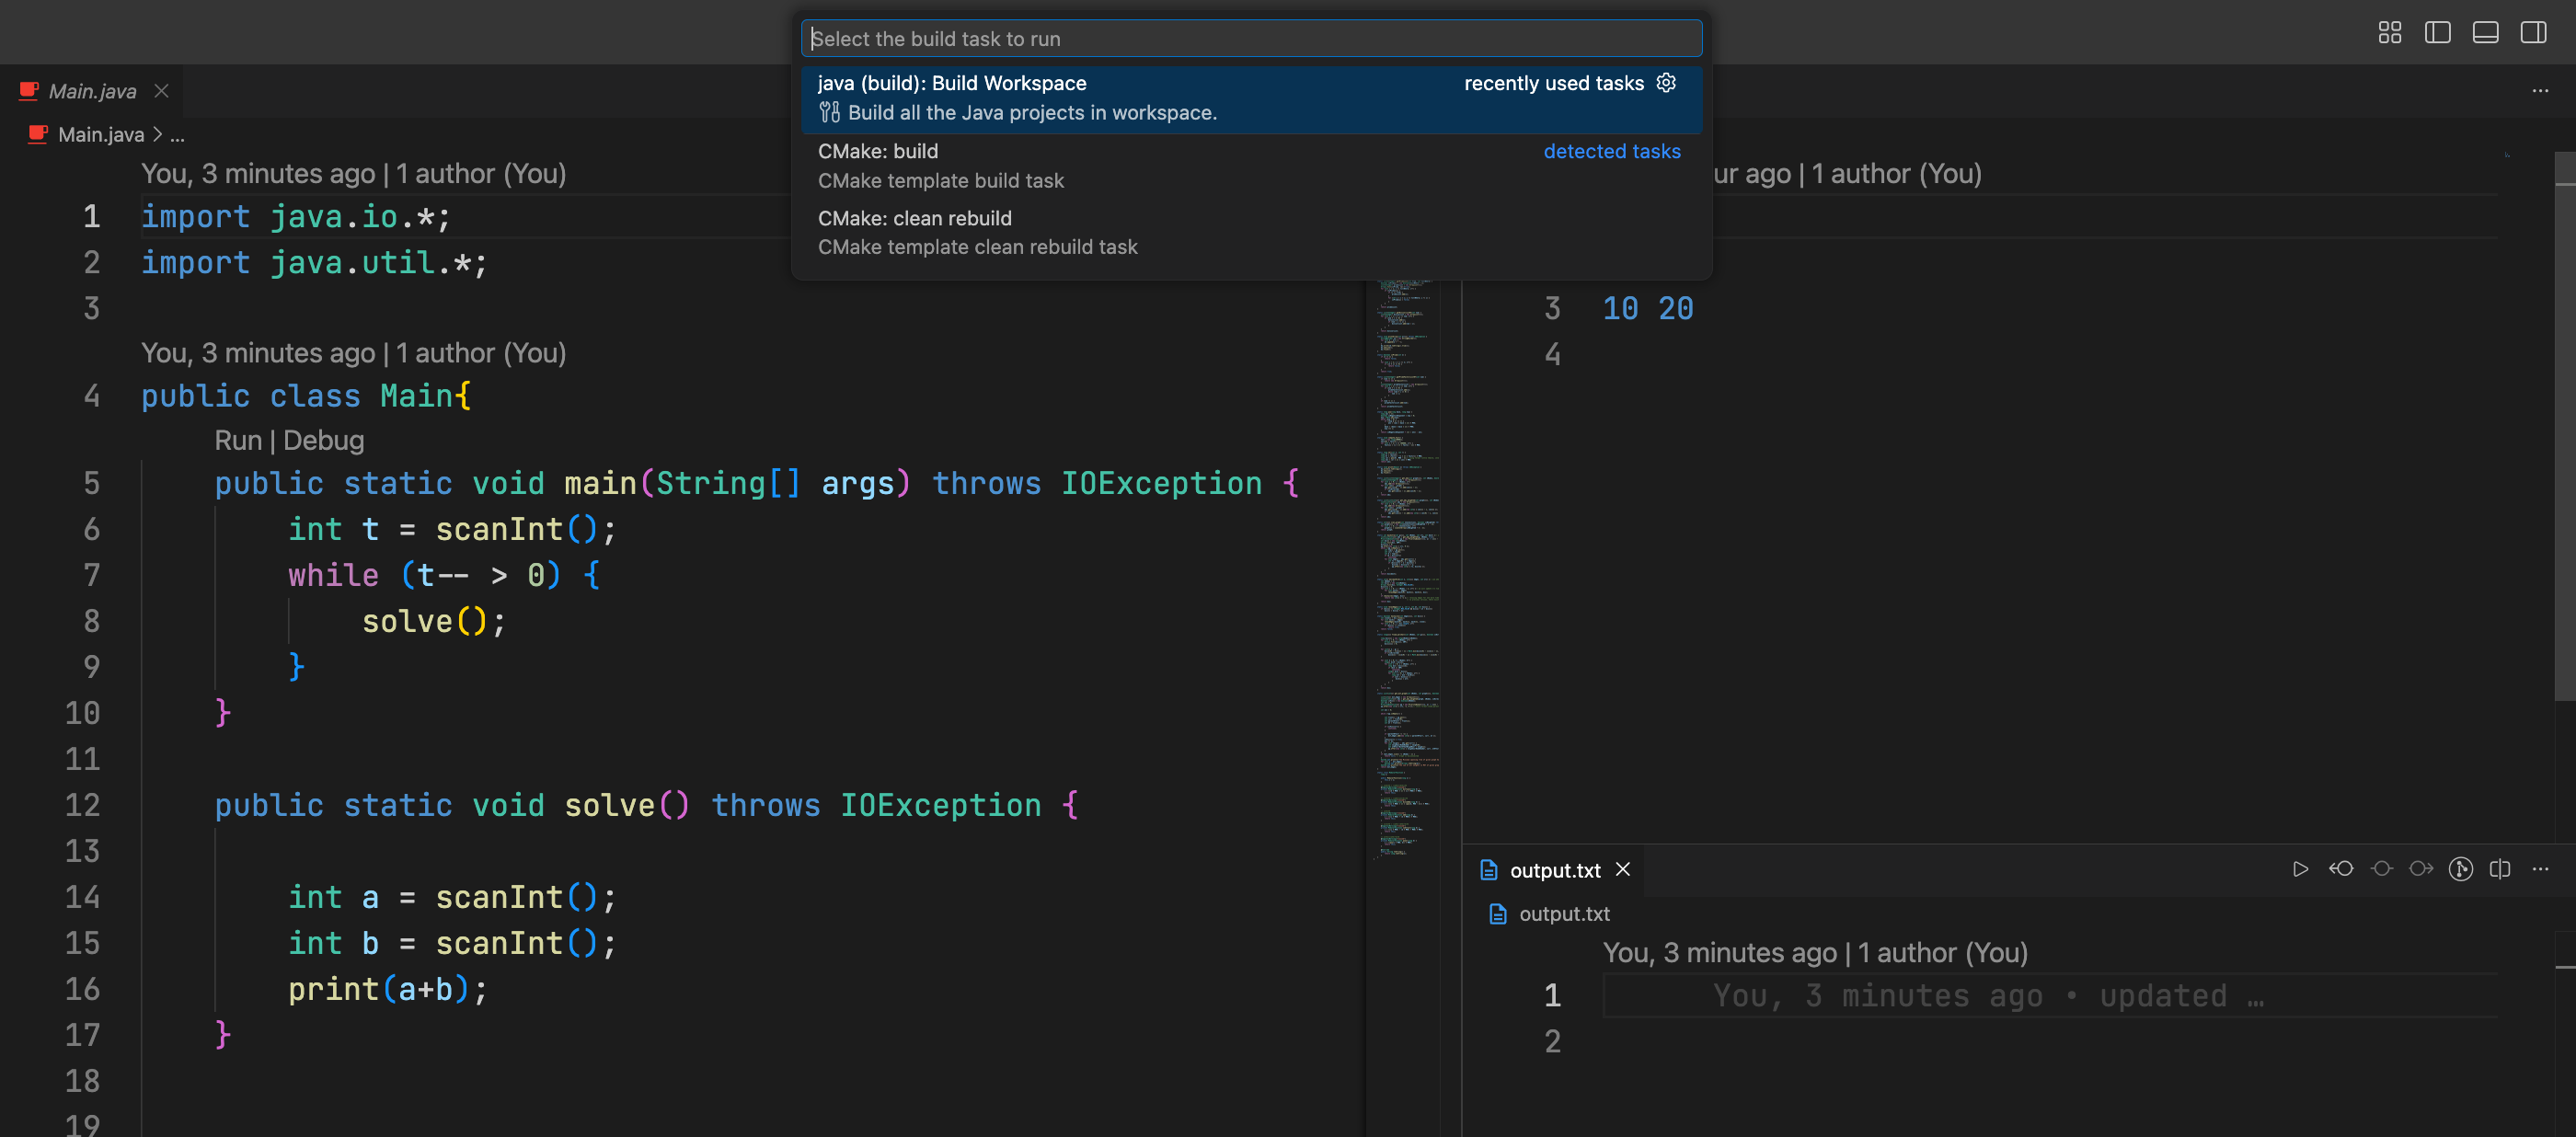The image size is (2576, 1137).
Task: Click the Git commit graph circle icon
Action: pyautogui.click(x=2461, y=869)
